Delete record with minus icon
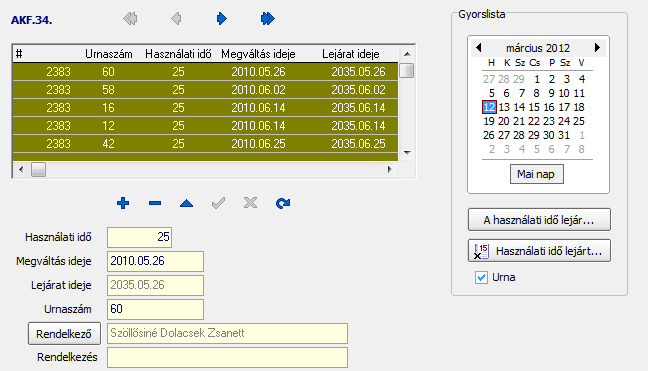 (155, 203)
